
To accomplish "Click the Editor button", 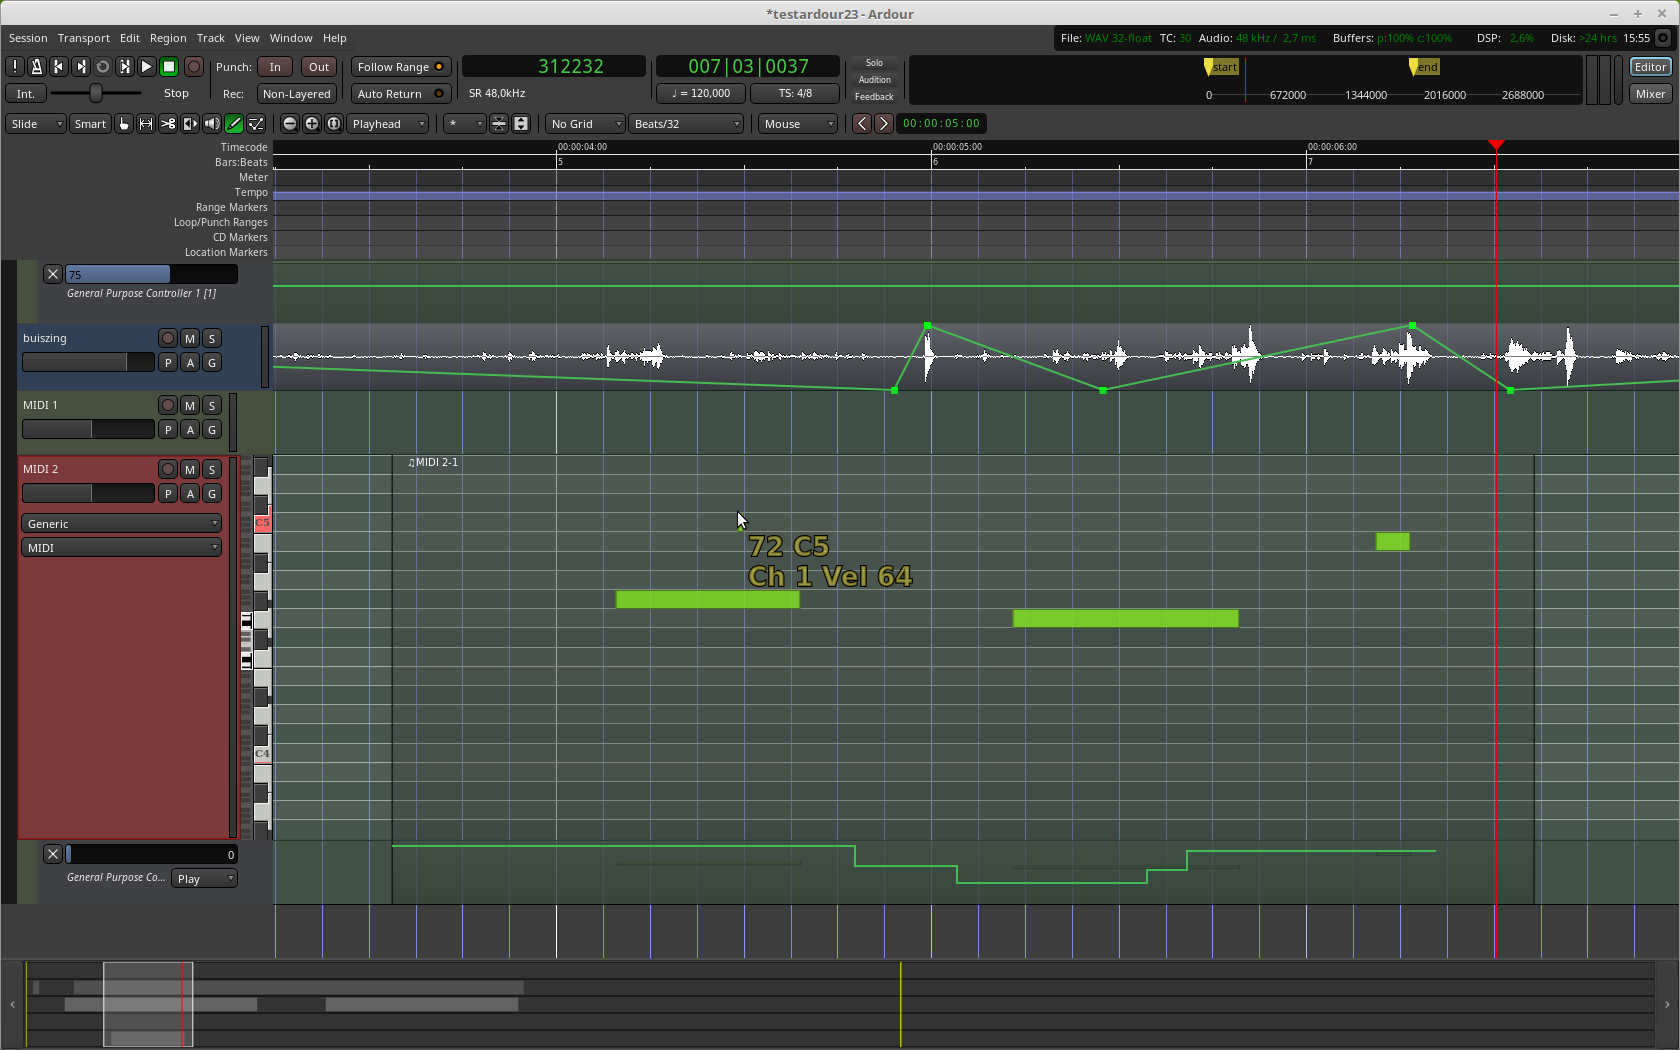I will pyautogui.click(x=1650, y=67).
